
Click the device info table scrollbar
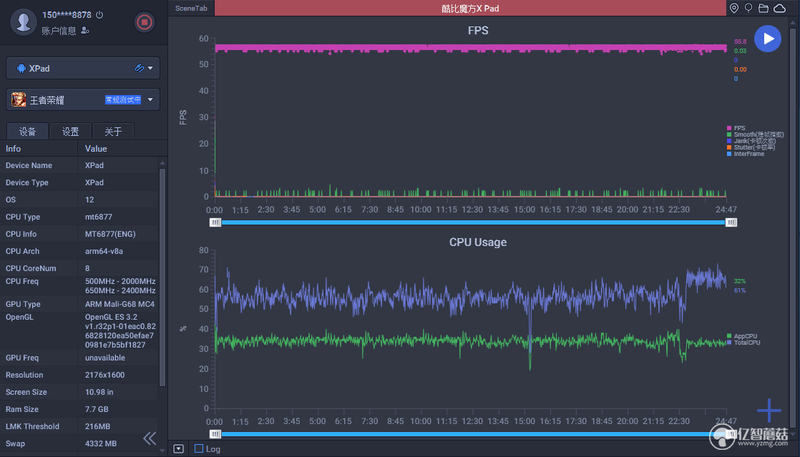pyautogui.click(x=162, y=277)
